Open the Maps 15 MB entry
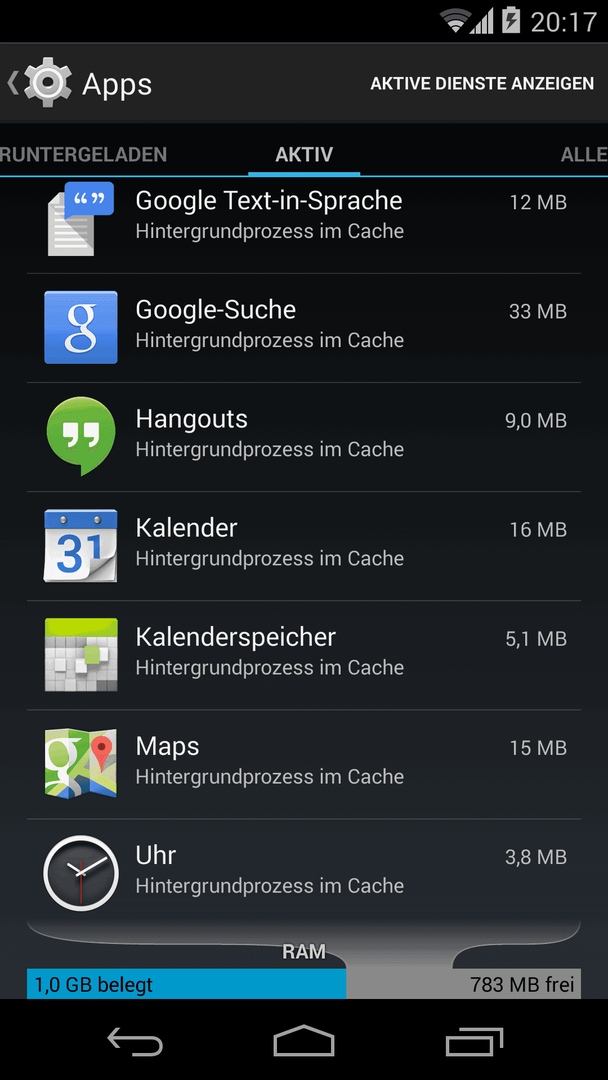The height and width of the screenshot is (1080, 608). (x=304, y=764)
